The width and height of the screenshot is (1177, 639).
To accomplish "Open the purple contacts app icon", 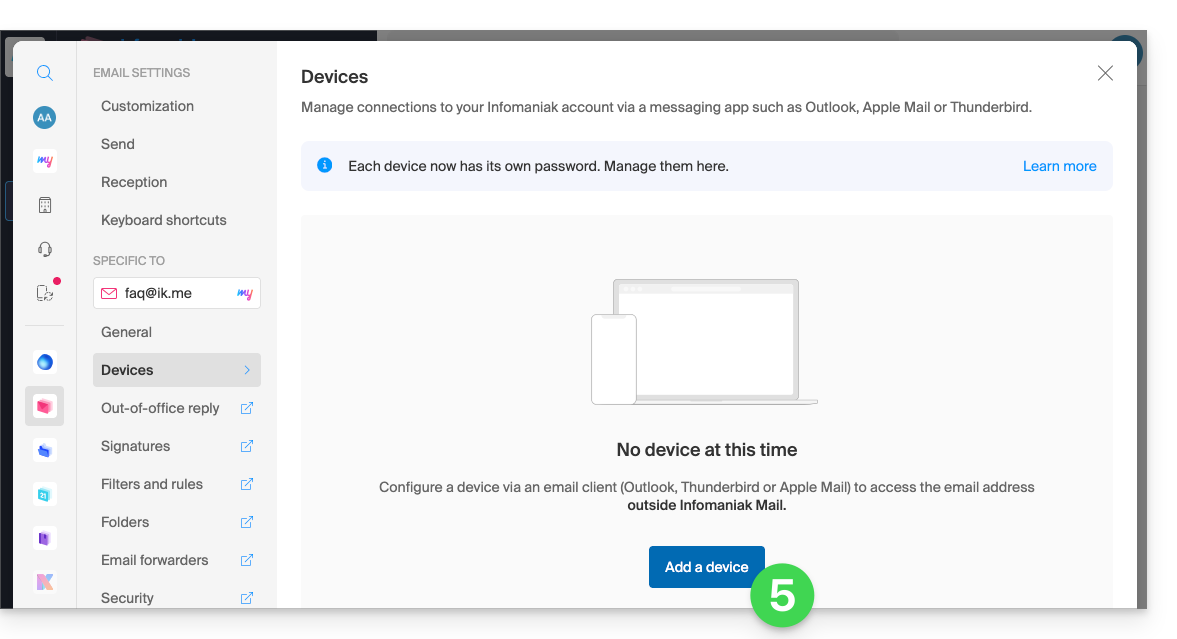I will click(45, 538).
